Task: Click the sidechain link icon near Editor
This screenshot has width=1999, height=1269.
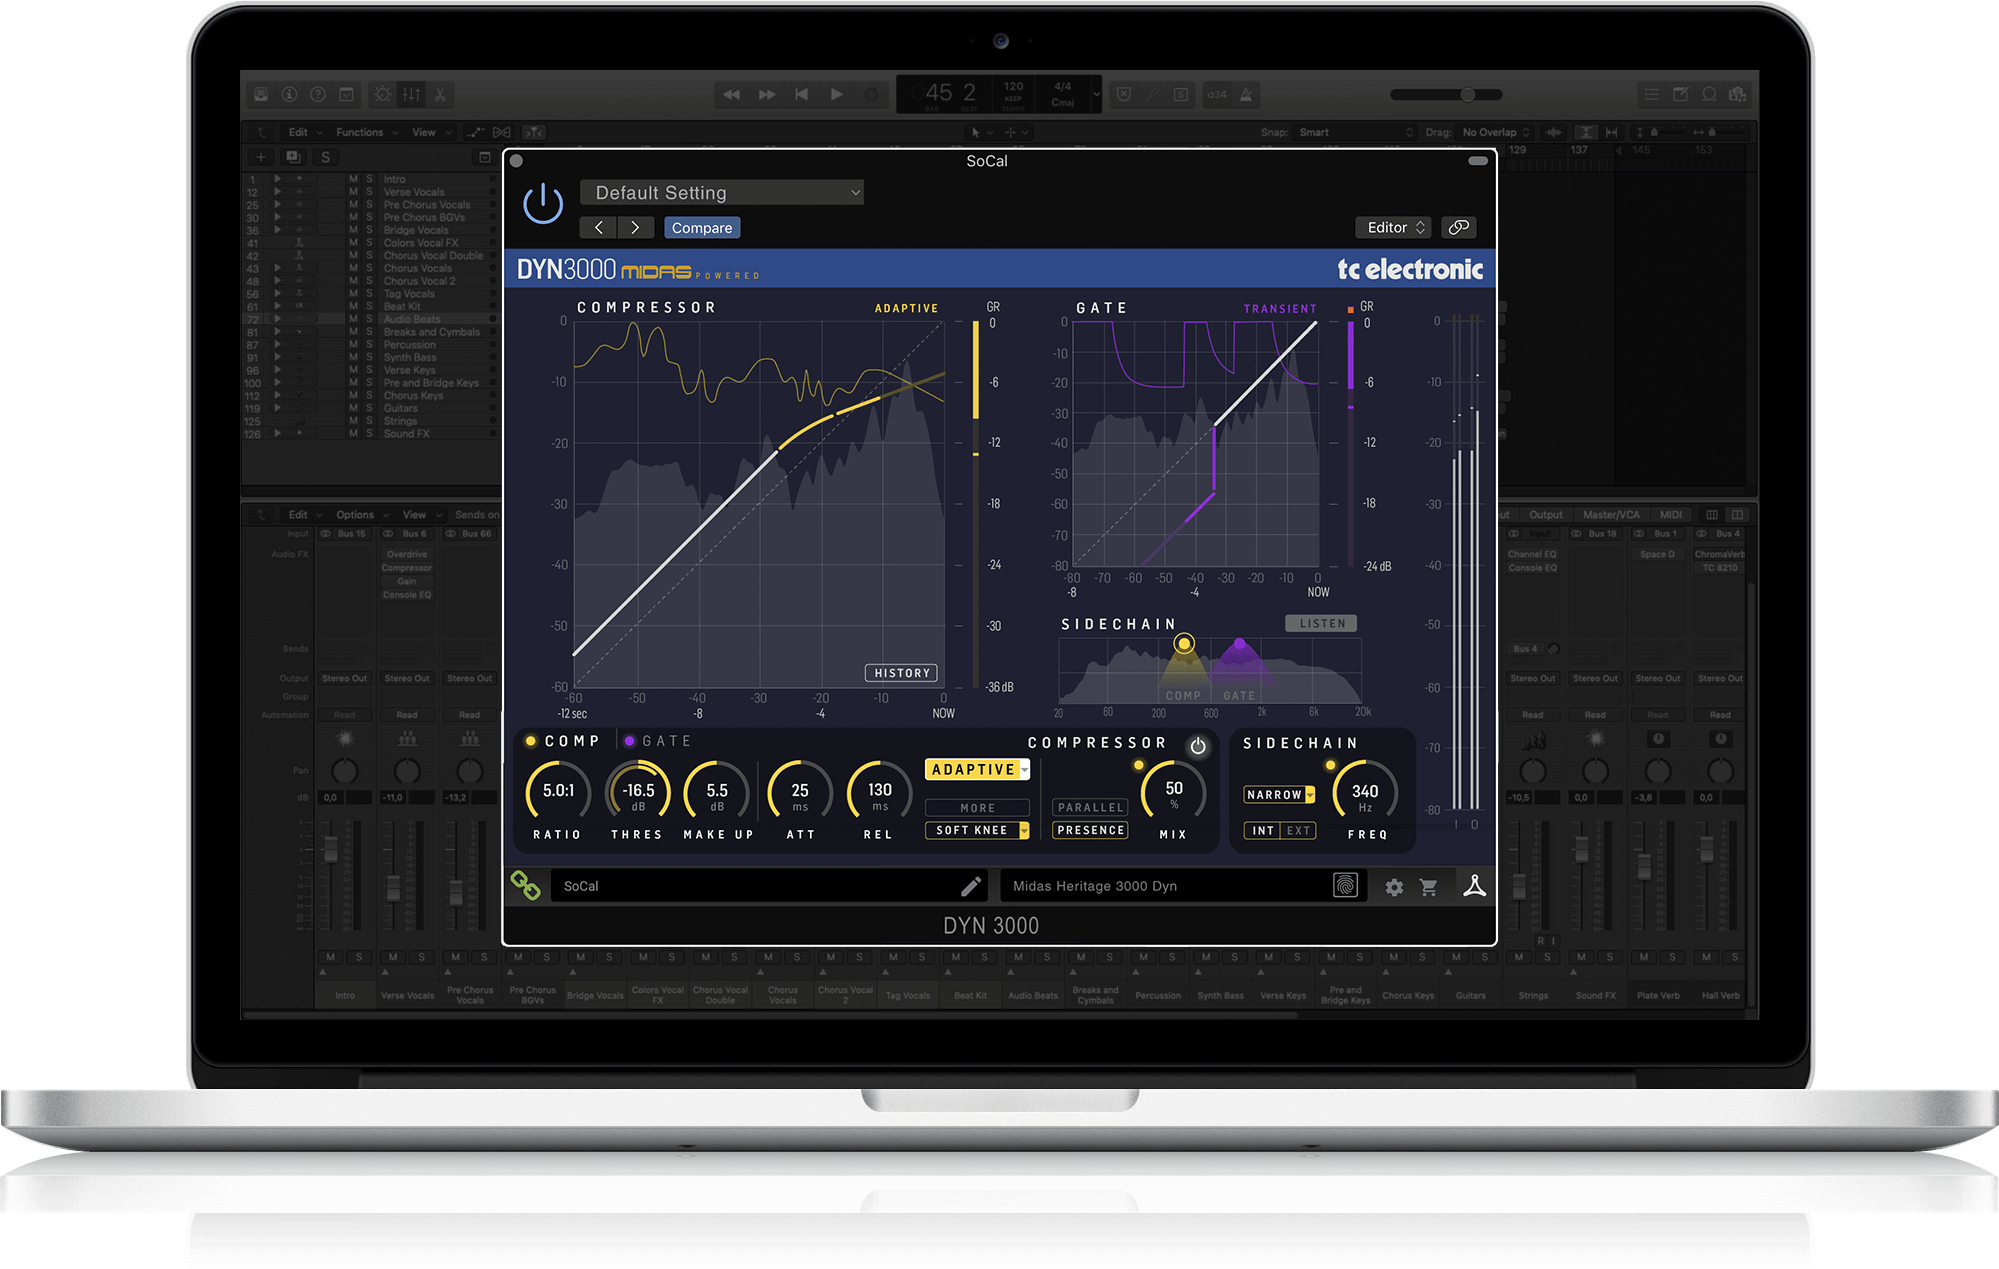Action: coord(1459,227)
